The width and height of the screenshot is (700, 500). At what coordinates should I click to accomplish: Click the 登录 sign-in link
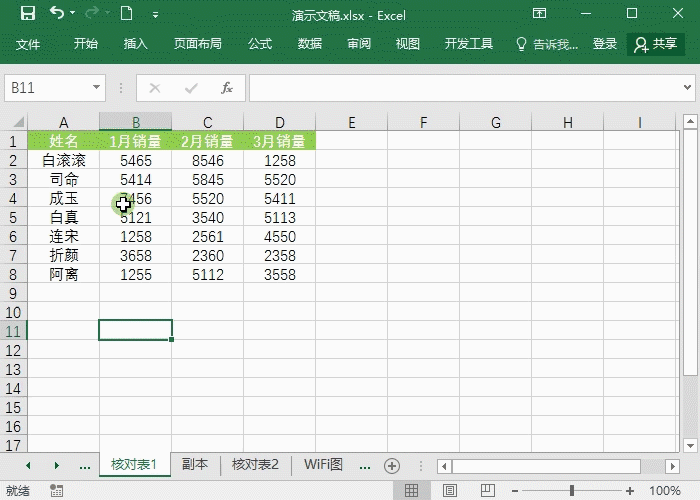604,44
